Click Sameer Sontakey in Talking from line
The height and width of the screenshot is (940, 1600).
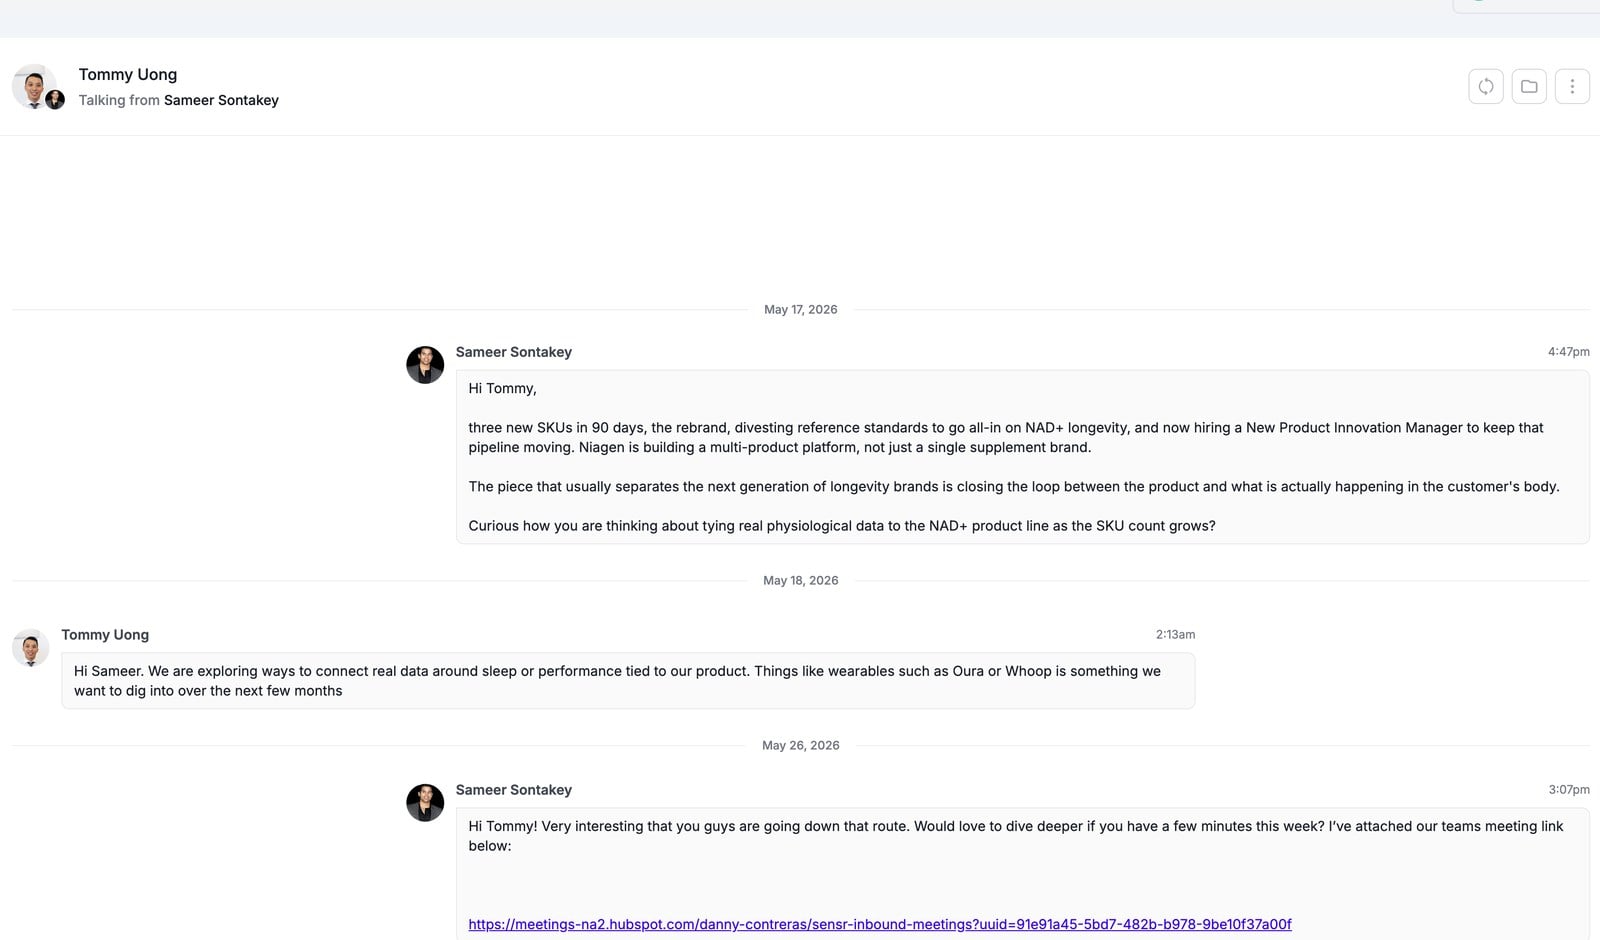click(x=221, y=100)
